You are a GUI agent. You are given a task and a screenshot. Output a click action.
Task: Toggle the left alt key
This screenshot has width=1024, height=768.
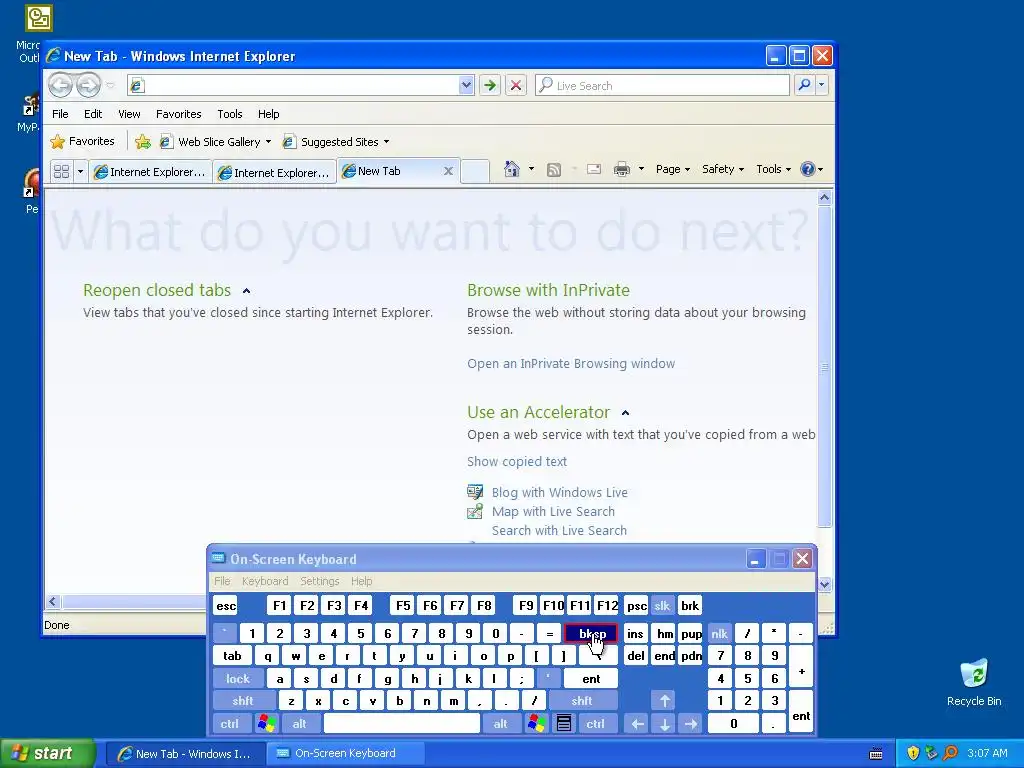(299, 724)
